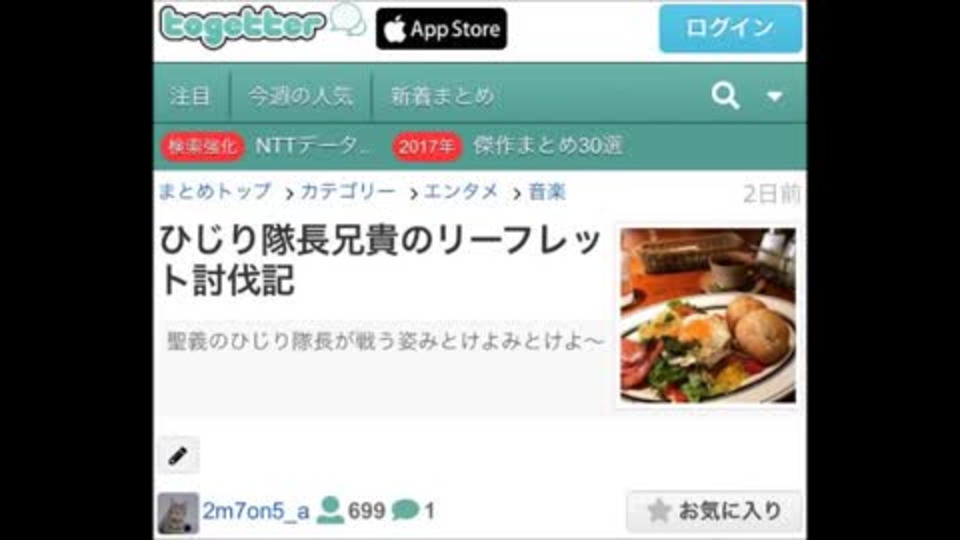Click the pencil edit icon
Viewport: 960px width, 540px height.
pyautogui.click(x=178, y=455)
